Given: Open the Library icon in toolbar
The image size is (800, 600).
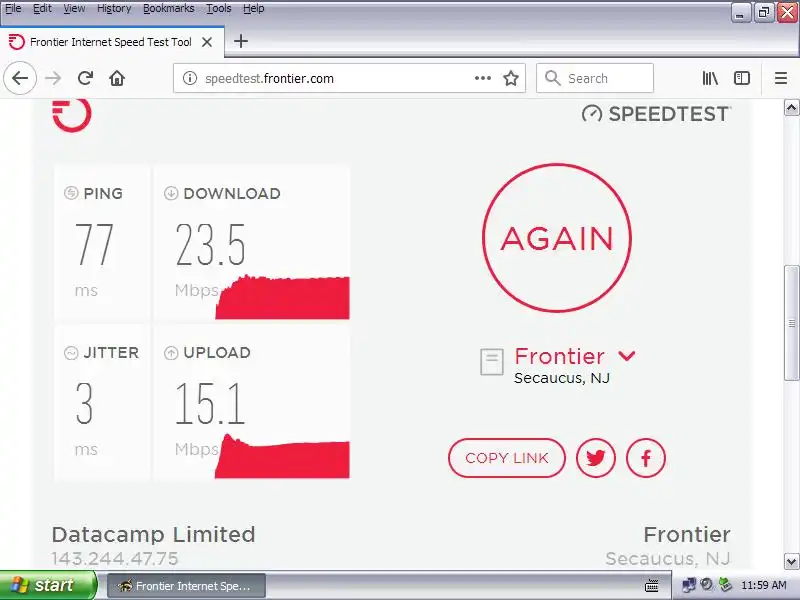Looking at the screenshot, I should [710, 78].
